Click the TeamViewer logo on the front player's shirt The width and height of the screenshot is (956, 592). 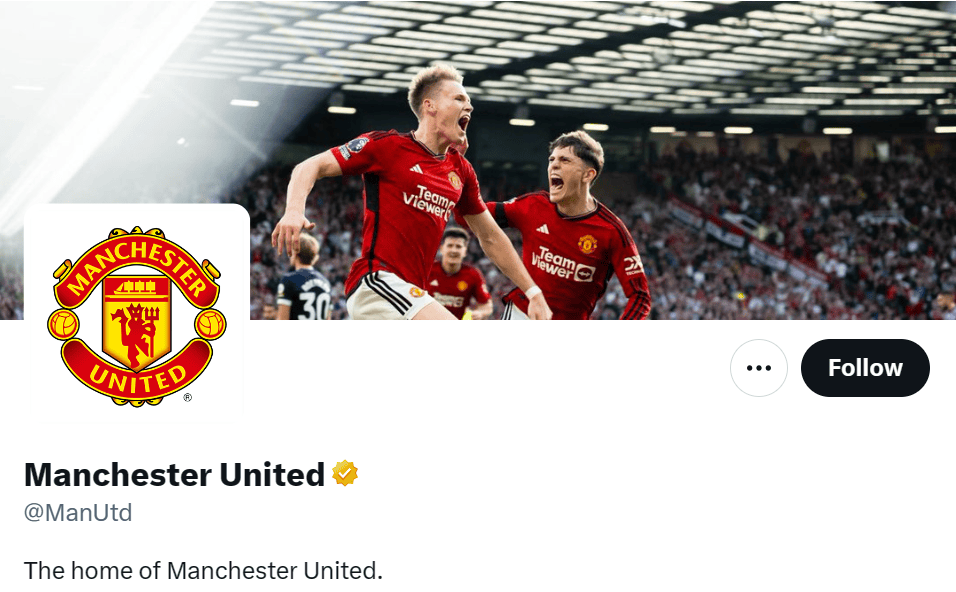tap(429, 203)
